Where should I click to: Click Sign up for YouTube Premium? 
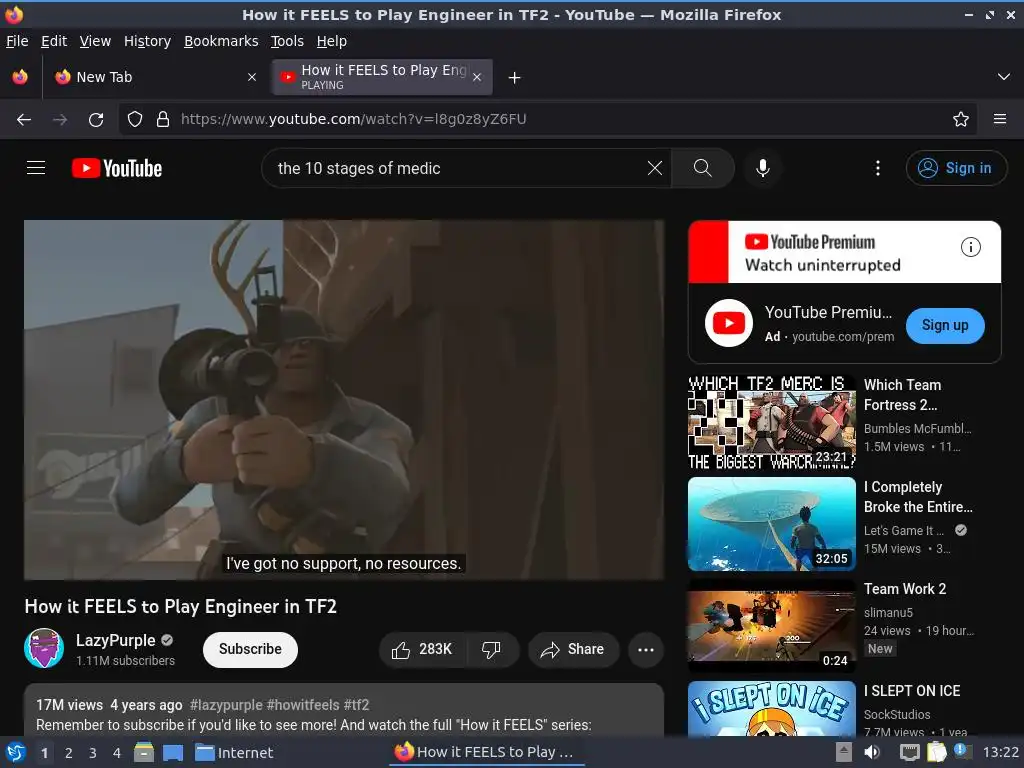click(x=945, y=325)
